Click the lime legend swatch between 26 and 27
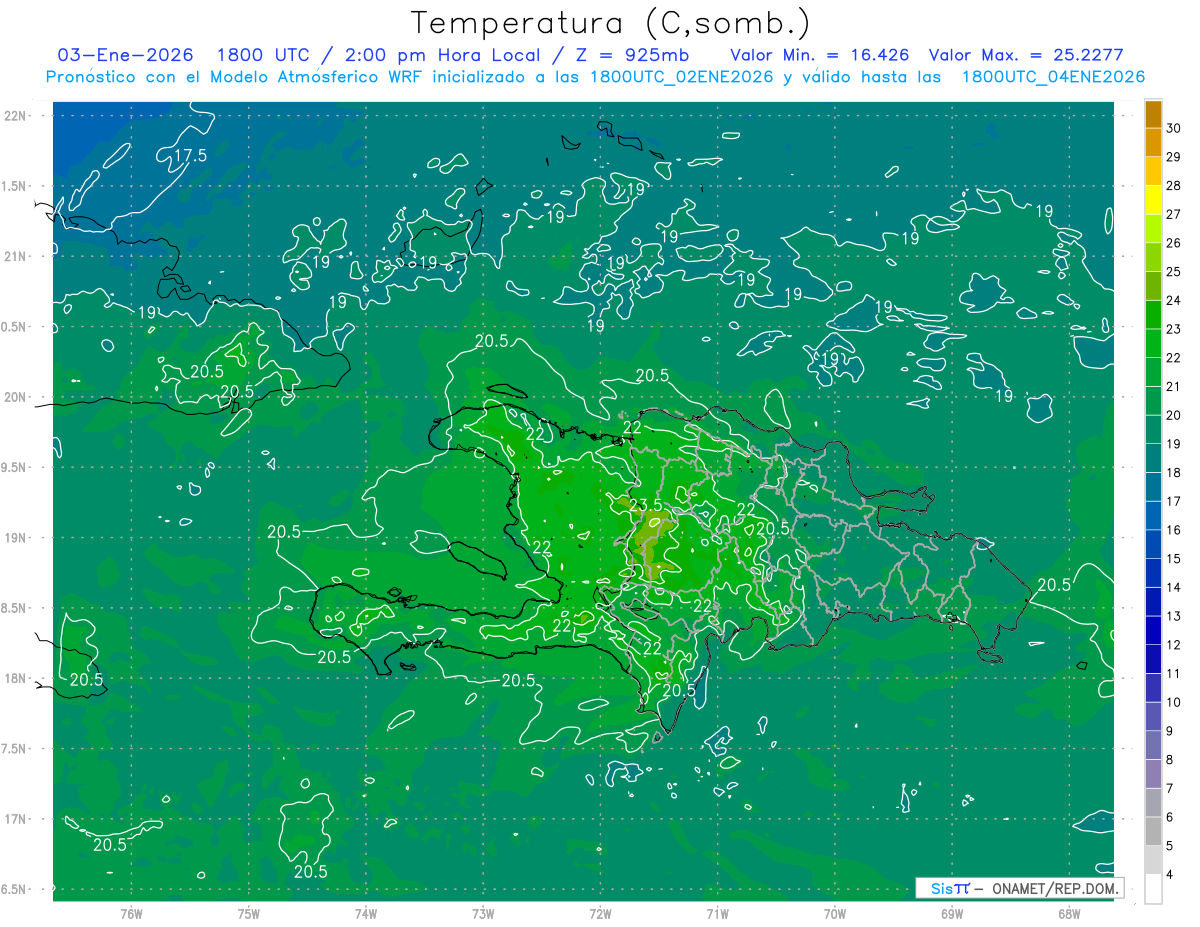This screenshot has height=927, width=1200. [1153, 229]
